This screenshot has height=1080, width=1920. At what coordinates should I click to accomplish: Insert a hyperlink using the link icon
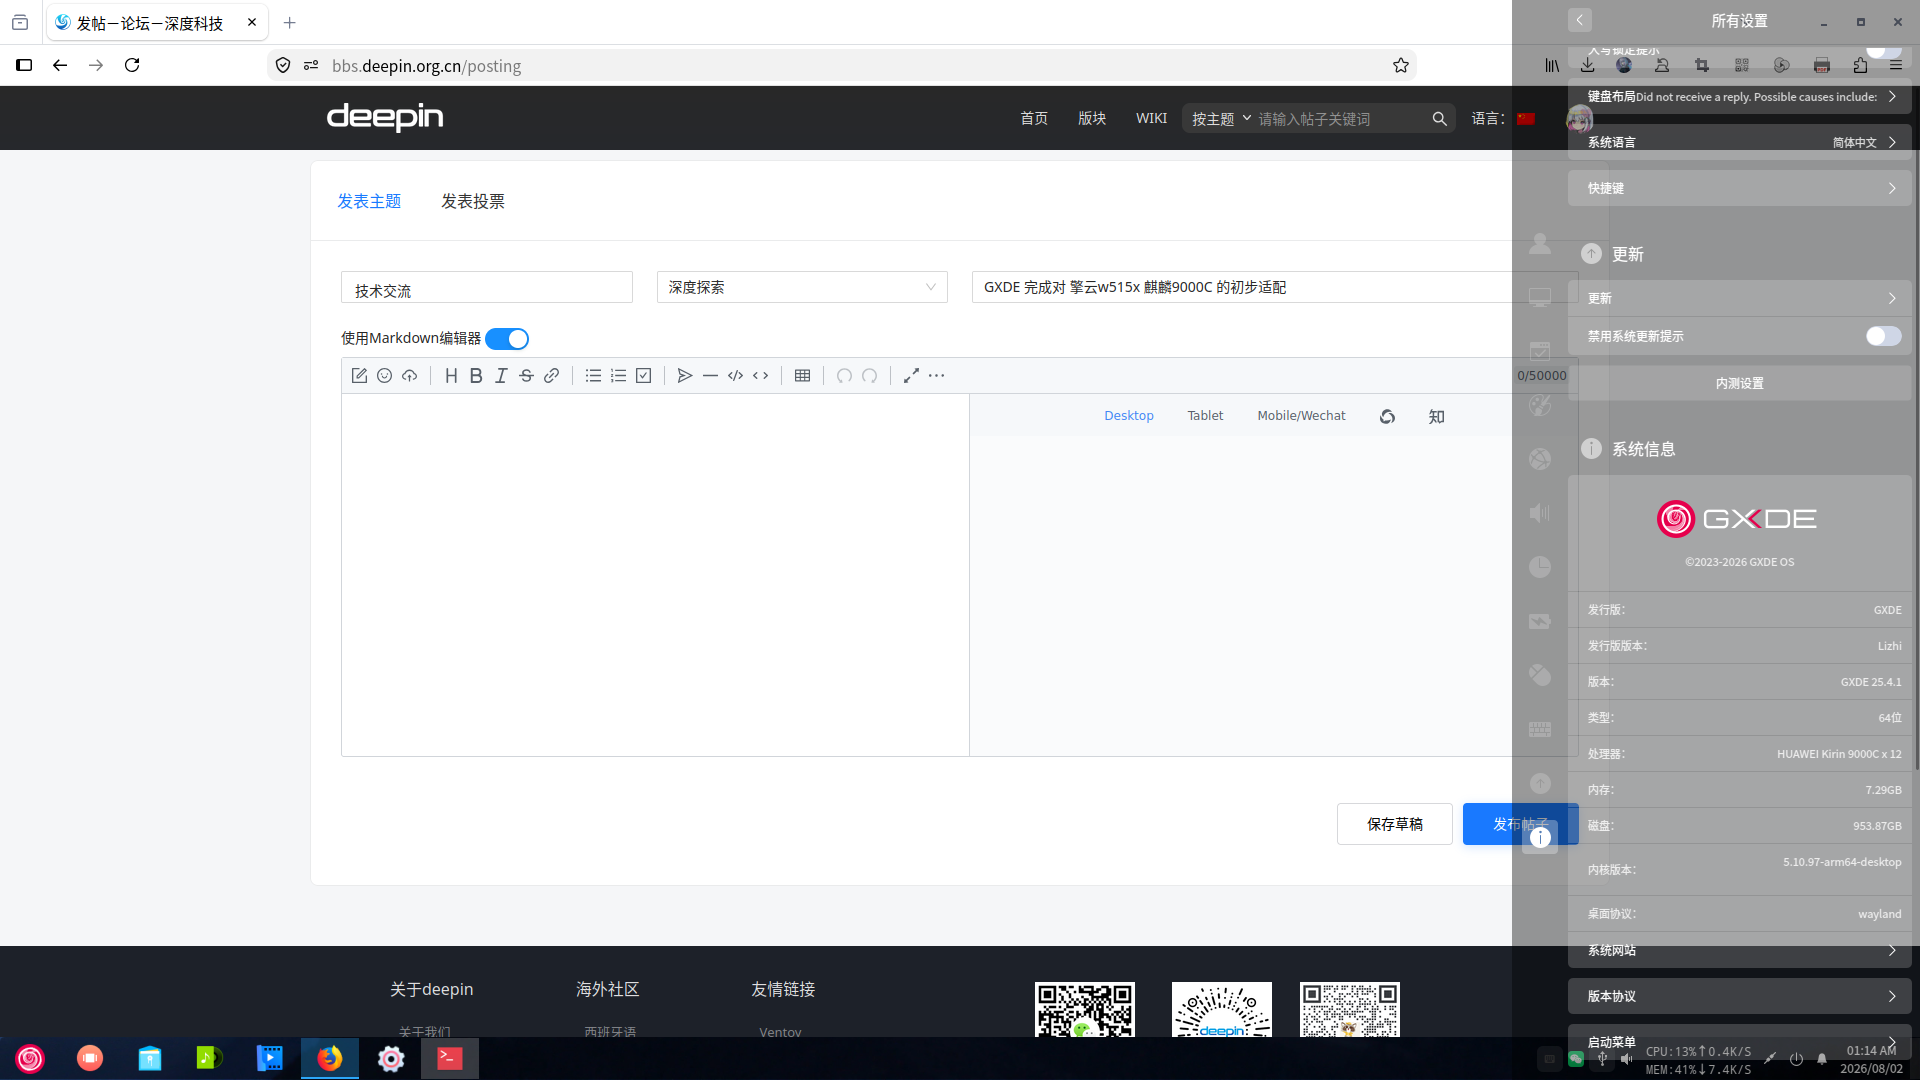tap(551, 376)
